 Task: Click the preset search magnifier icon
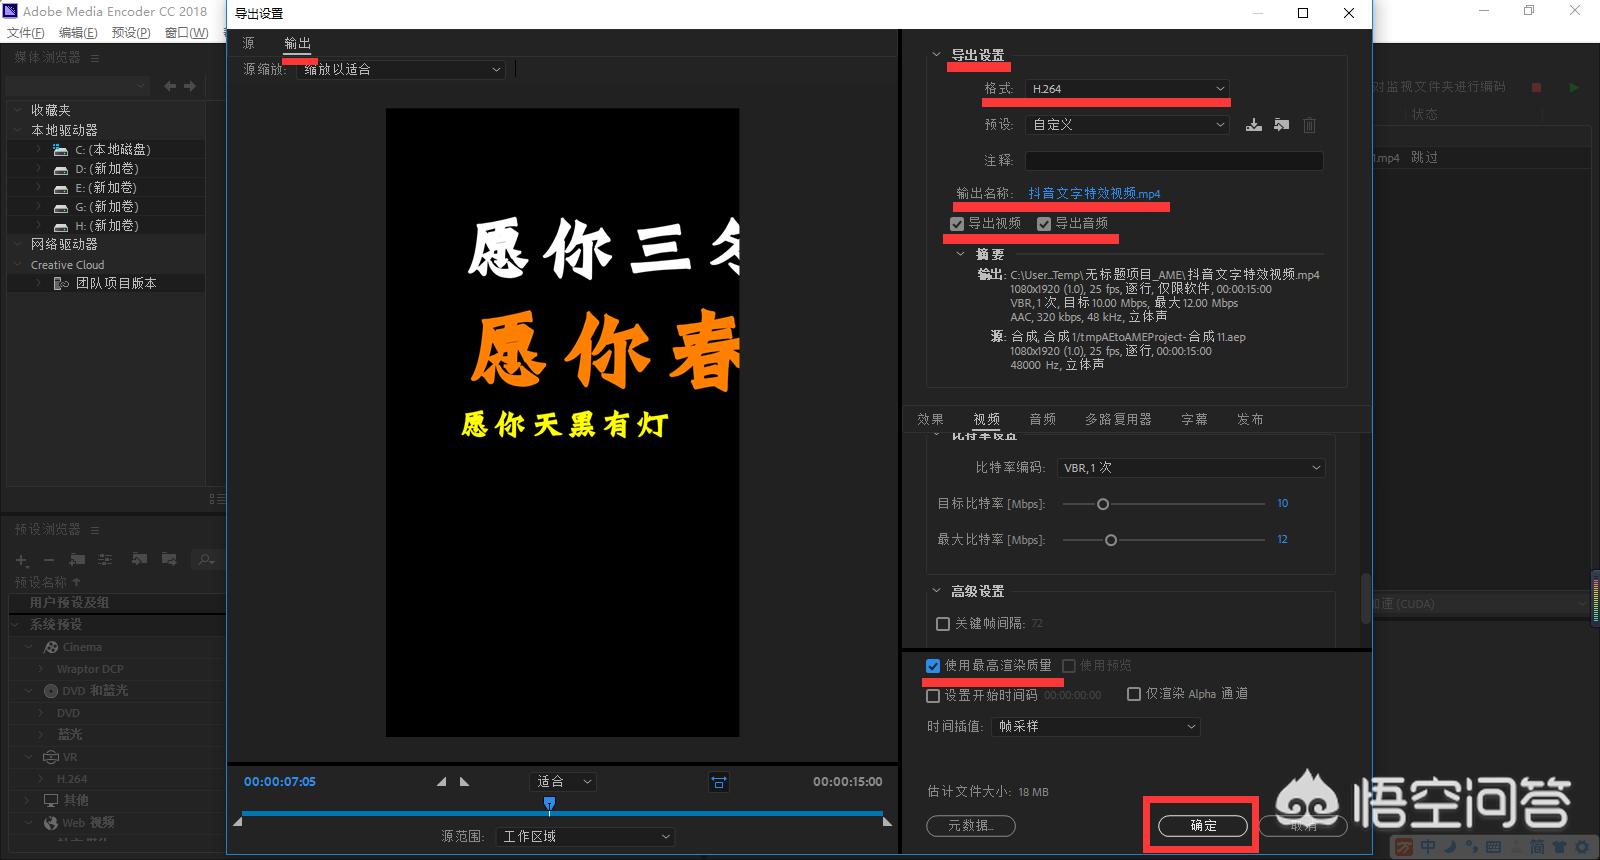click(x=205, y=560)
